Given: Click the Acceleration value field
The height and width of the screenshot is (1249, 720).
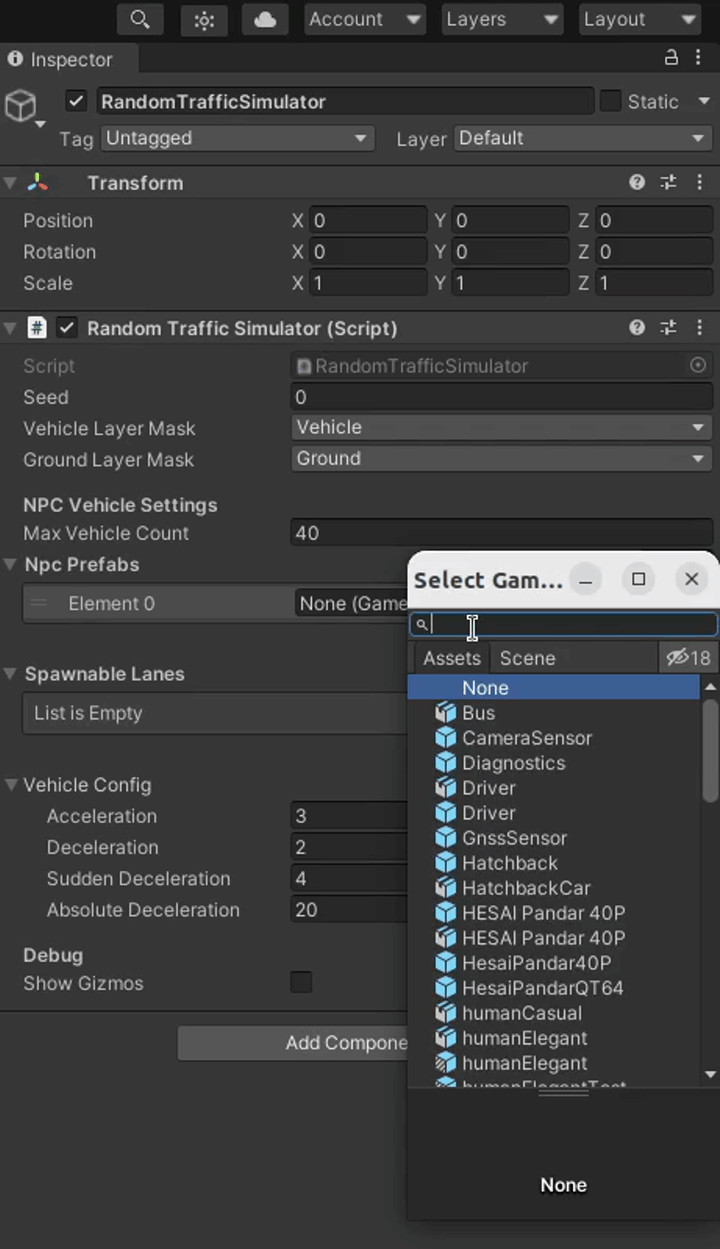Looking at the screenshot, I should [350, 816].
